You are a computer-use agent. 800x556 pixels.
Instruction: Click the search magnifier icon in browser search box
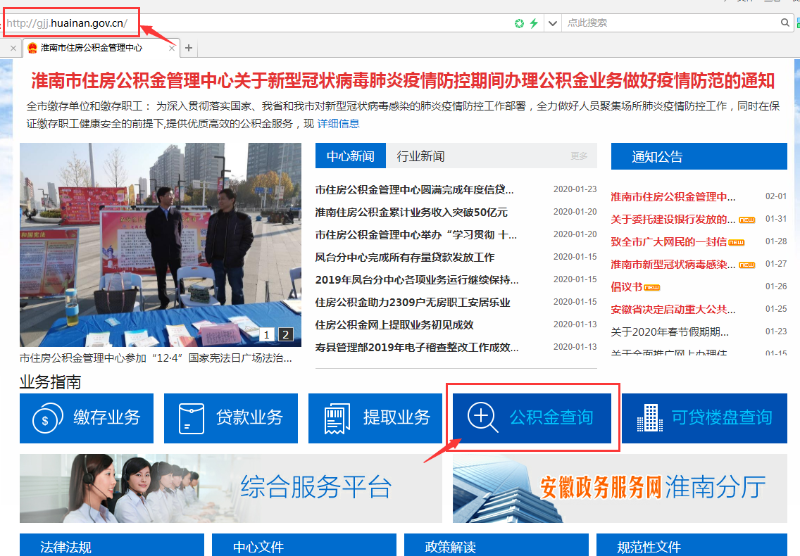click(x=785, y=22)
